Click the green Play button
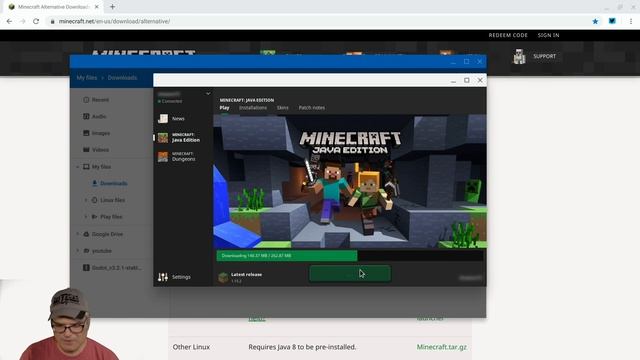640x360 pixels. [350, 273]
